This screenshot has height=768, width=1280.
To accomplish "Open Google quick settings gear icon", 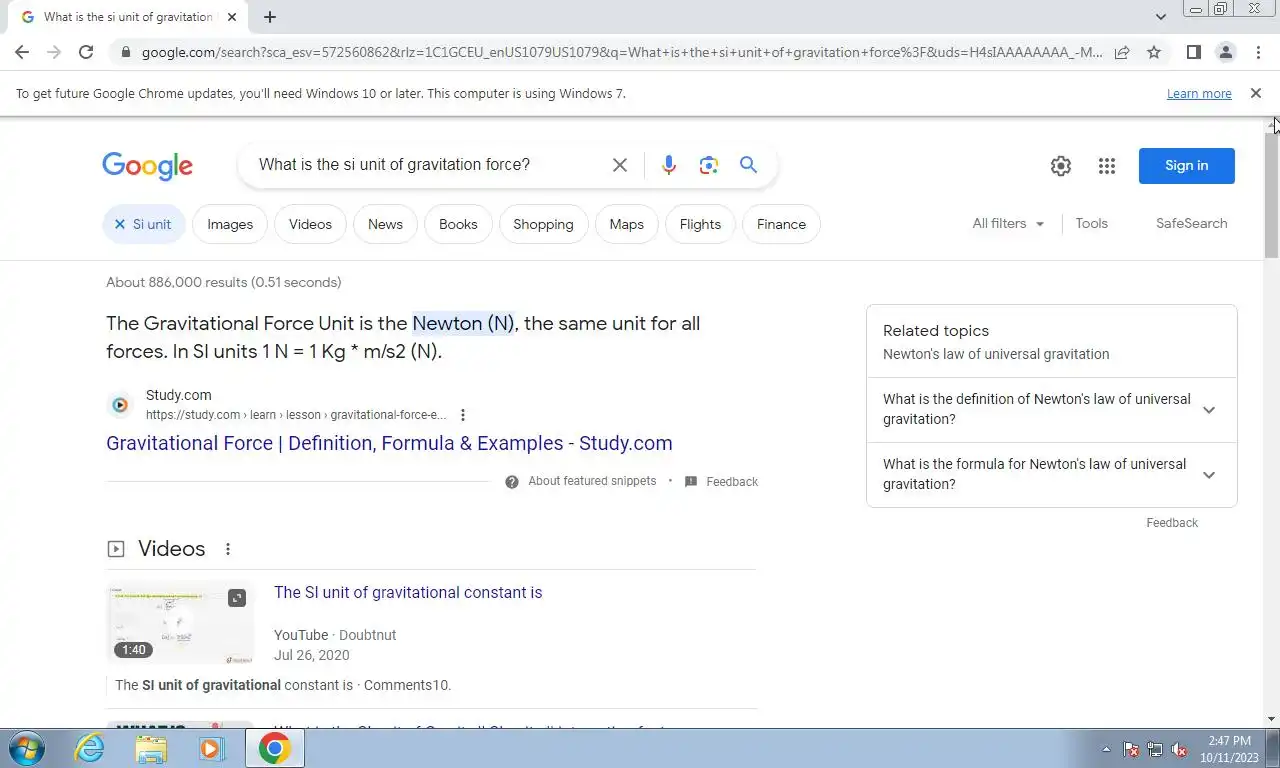I will (x=1061, y=166).
